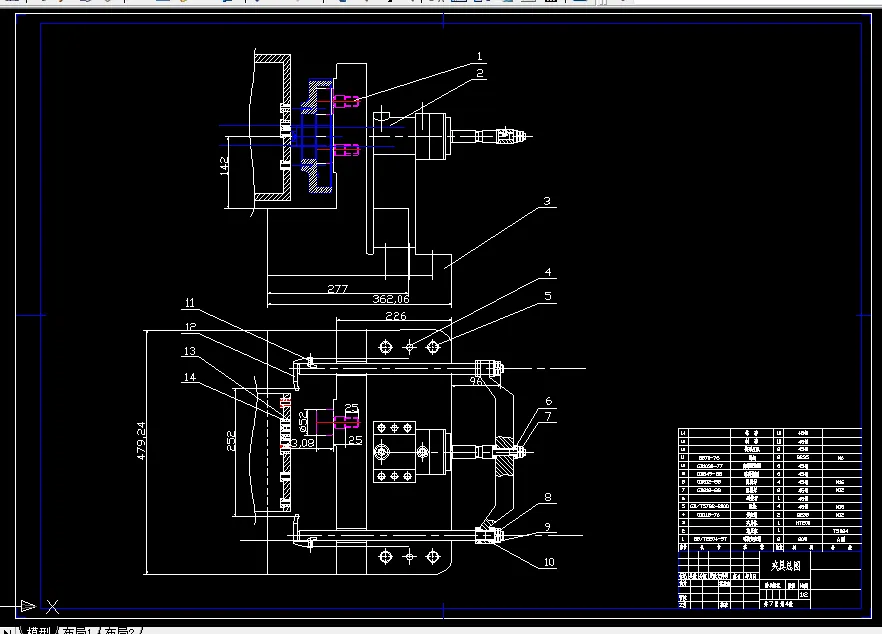Screen dimensions: 882x634
Task: Pick the 226 dimension text
Action: pyautogui.click(x=395, y=316)
